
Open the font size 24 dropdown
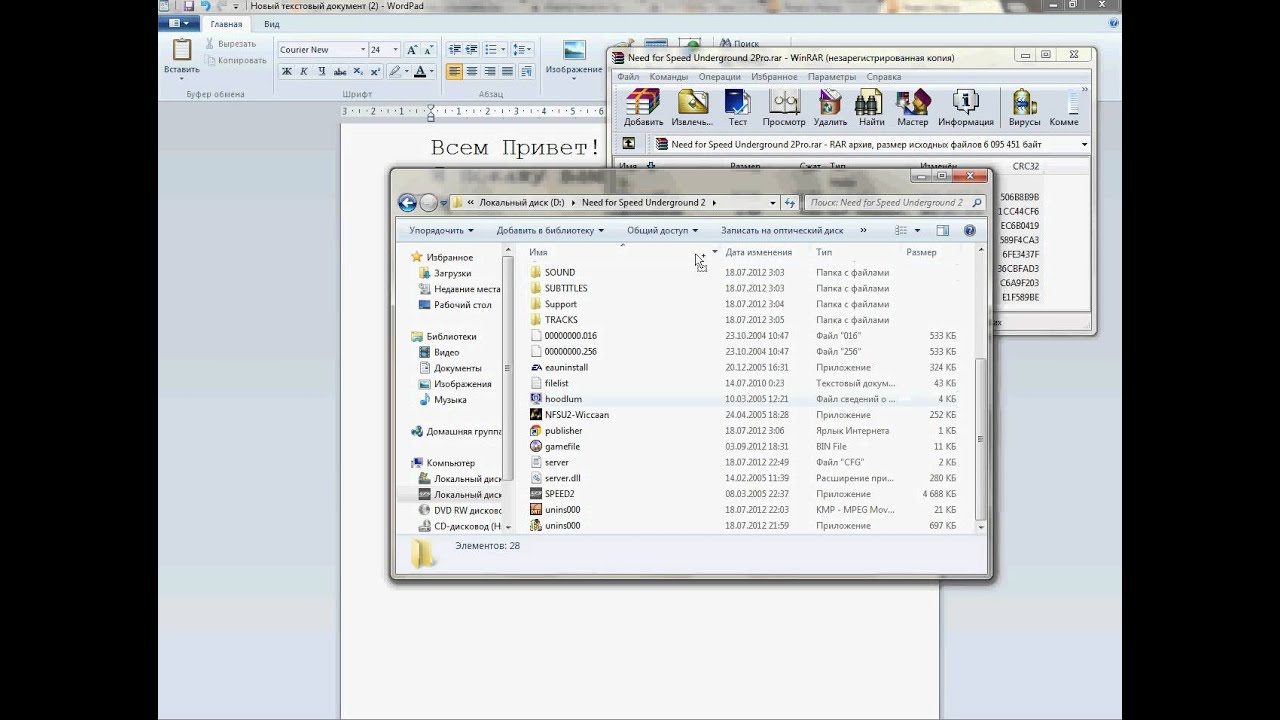[396, 49]
